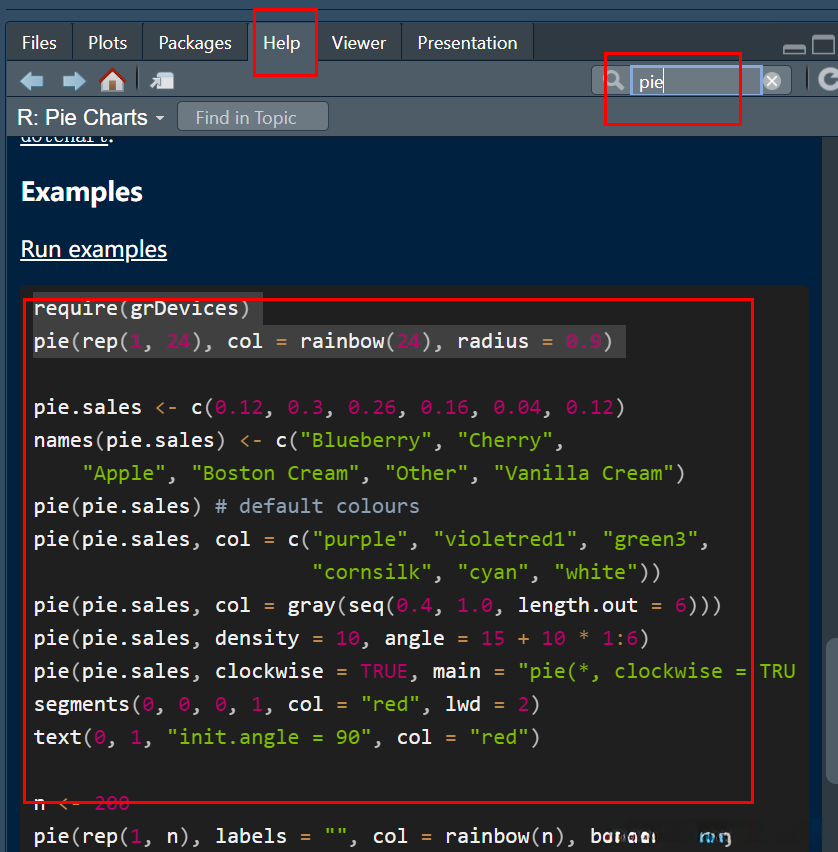
Task: Minimize the Help pane
Action: pos(794,47)
